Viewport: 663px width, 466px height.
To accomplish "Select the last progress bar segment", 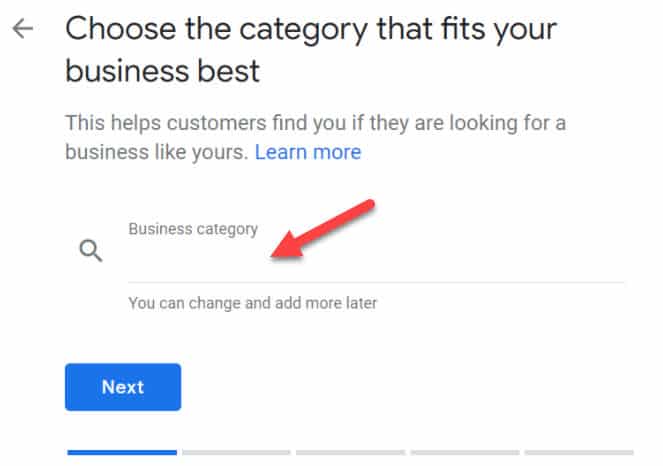I will pos(578,452).
